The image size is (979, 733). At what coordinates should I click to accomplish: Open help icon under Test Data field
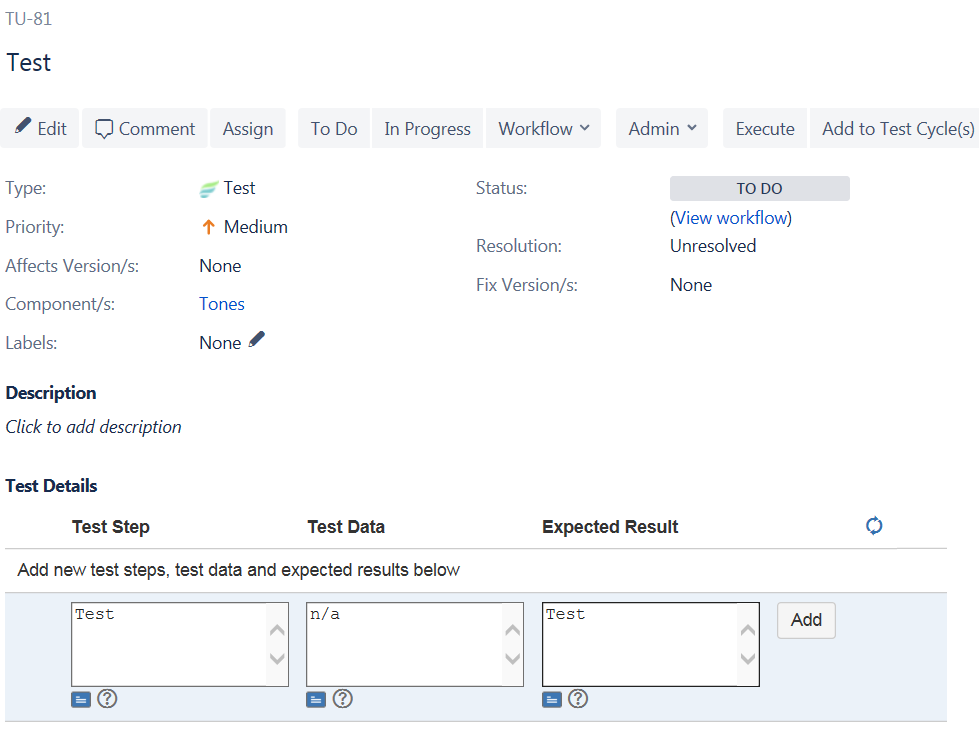pos(343,699)
